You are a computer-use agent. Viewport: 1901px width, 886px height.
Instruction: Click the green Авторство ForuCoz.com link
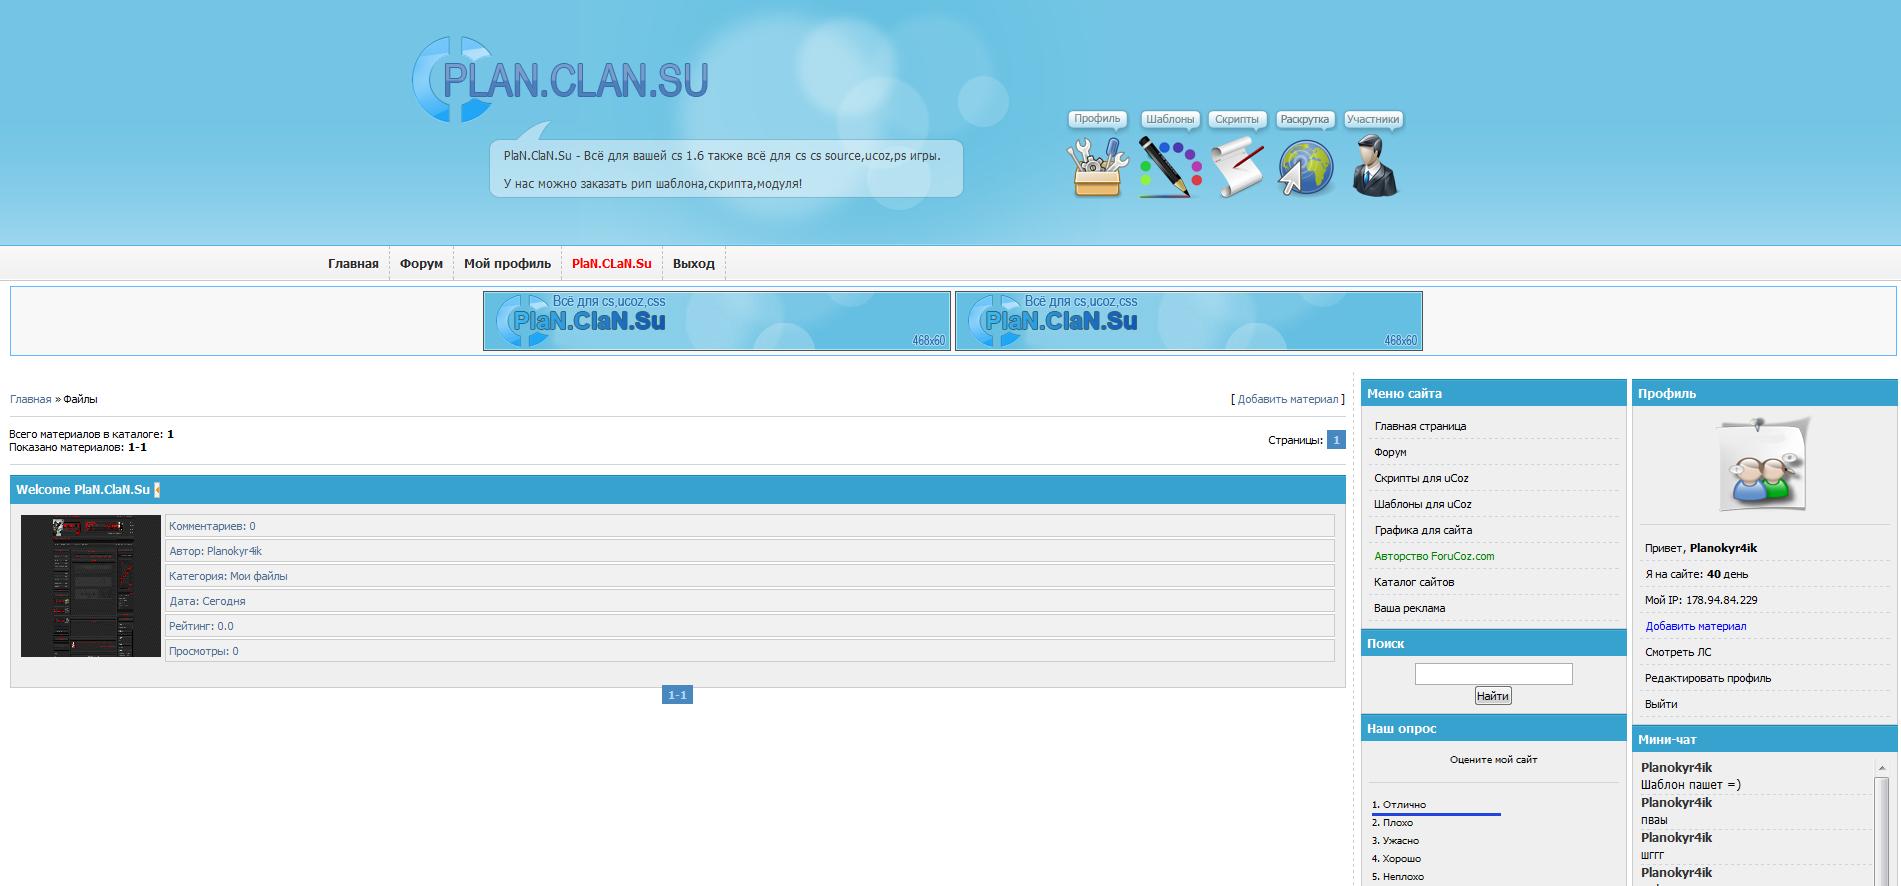click(x=1434, y=556)
